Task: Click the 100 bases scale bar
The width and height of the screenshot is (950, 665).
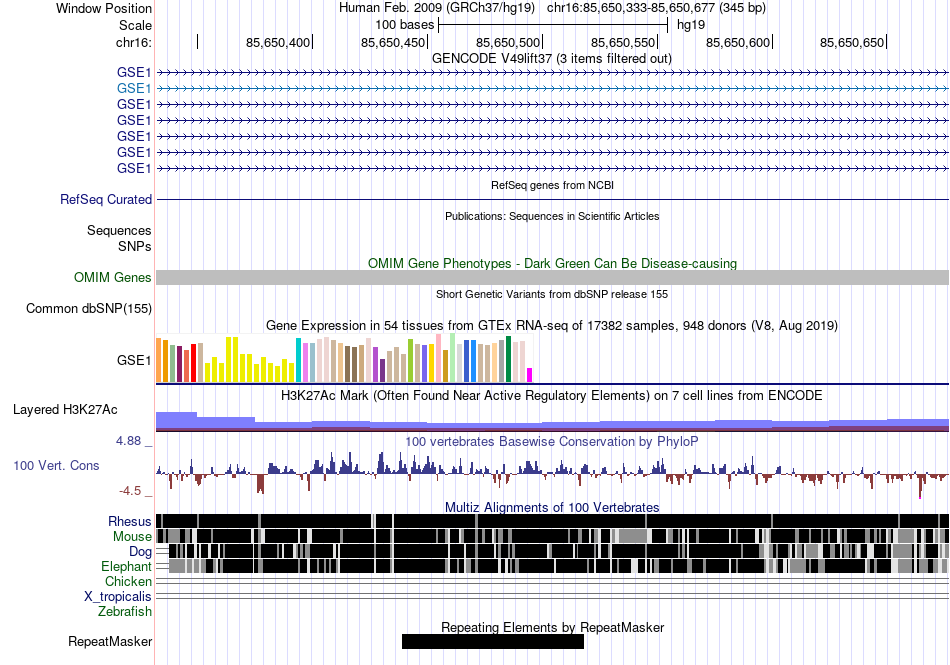Action: coord(553,25)
